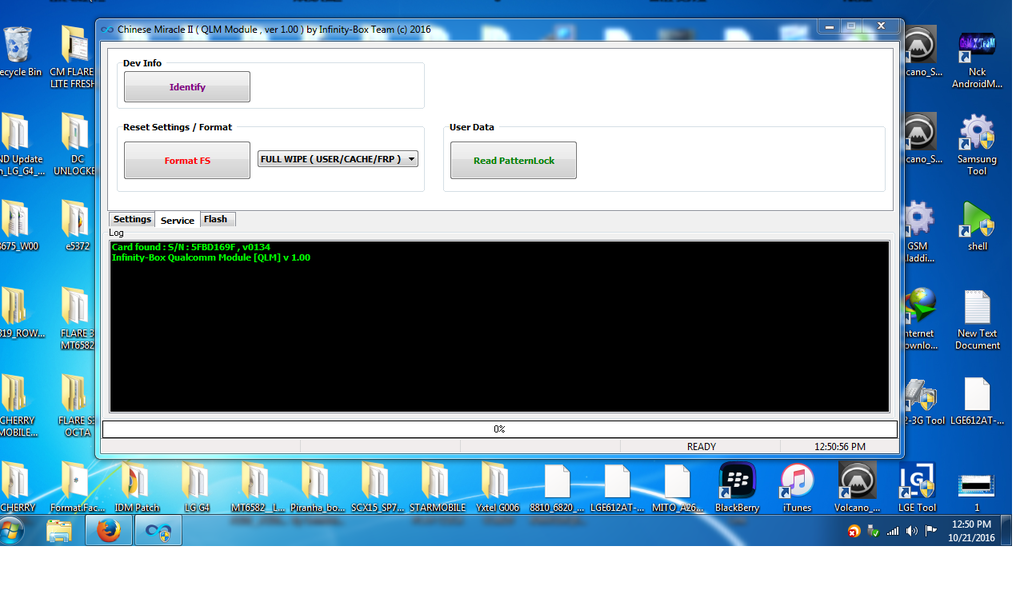The height and width of the screenshot is (614, 1024).
Task: Open the Internet Download Manager shortcut
Action: [921, 319]
